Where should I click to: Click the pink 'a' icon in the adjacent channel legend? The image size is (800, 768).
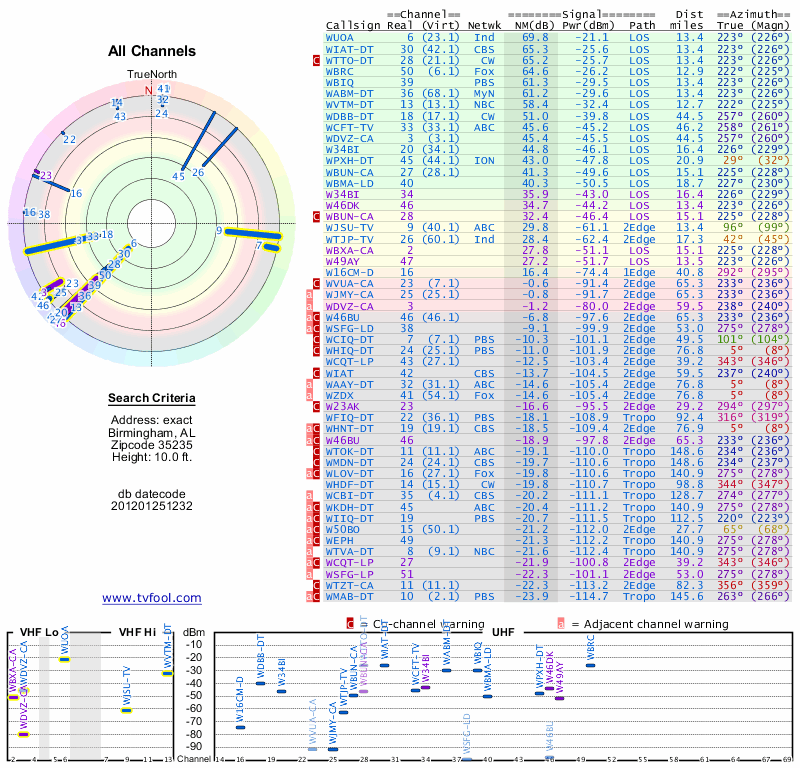click(561, 624)
